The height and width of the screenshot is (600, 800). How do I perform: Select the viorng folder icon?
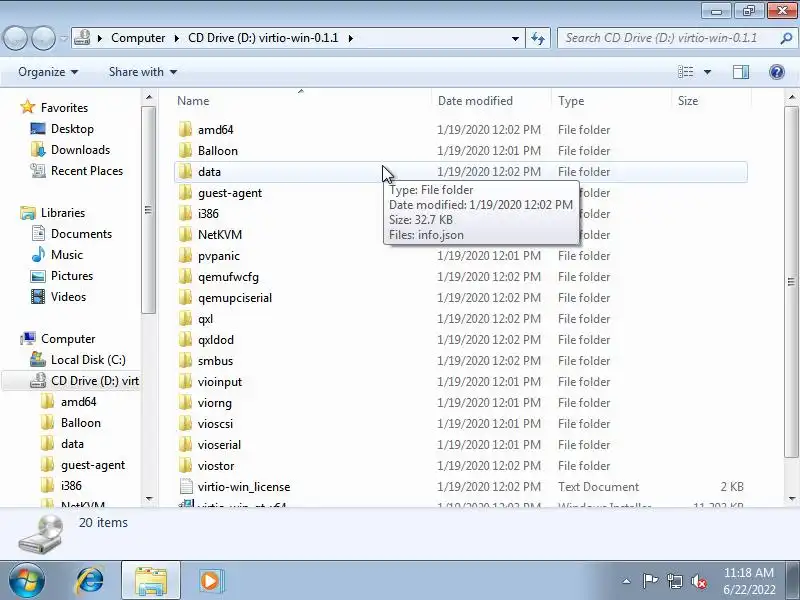coord(186,403)
